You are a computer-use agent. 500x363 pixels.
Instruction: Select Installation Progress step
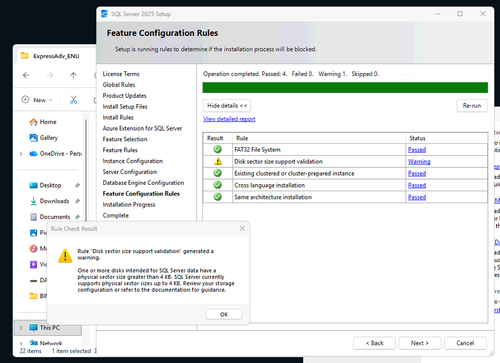pyautogui.click(x=129, y=205)
